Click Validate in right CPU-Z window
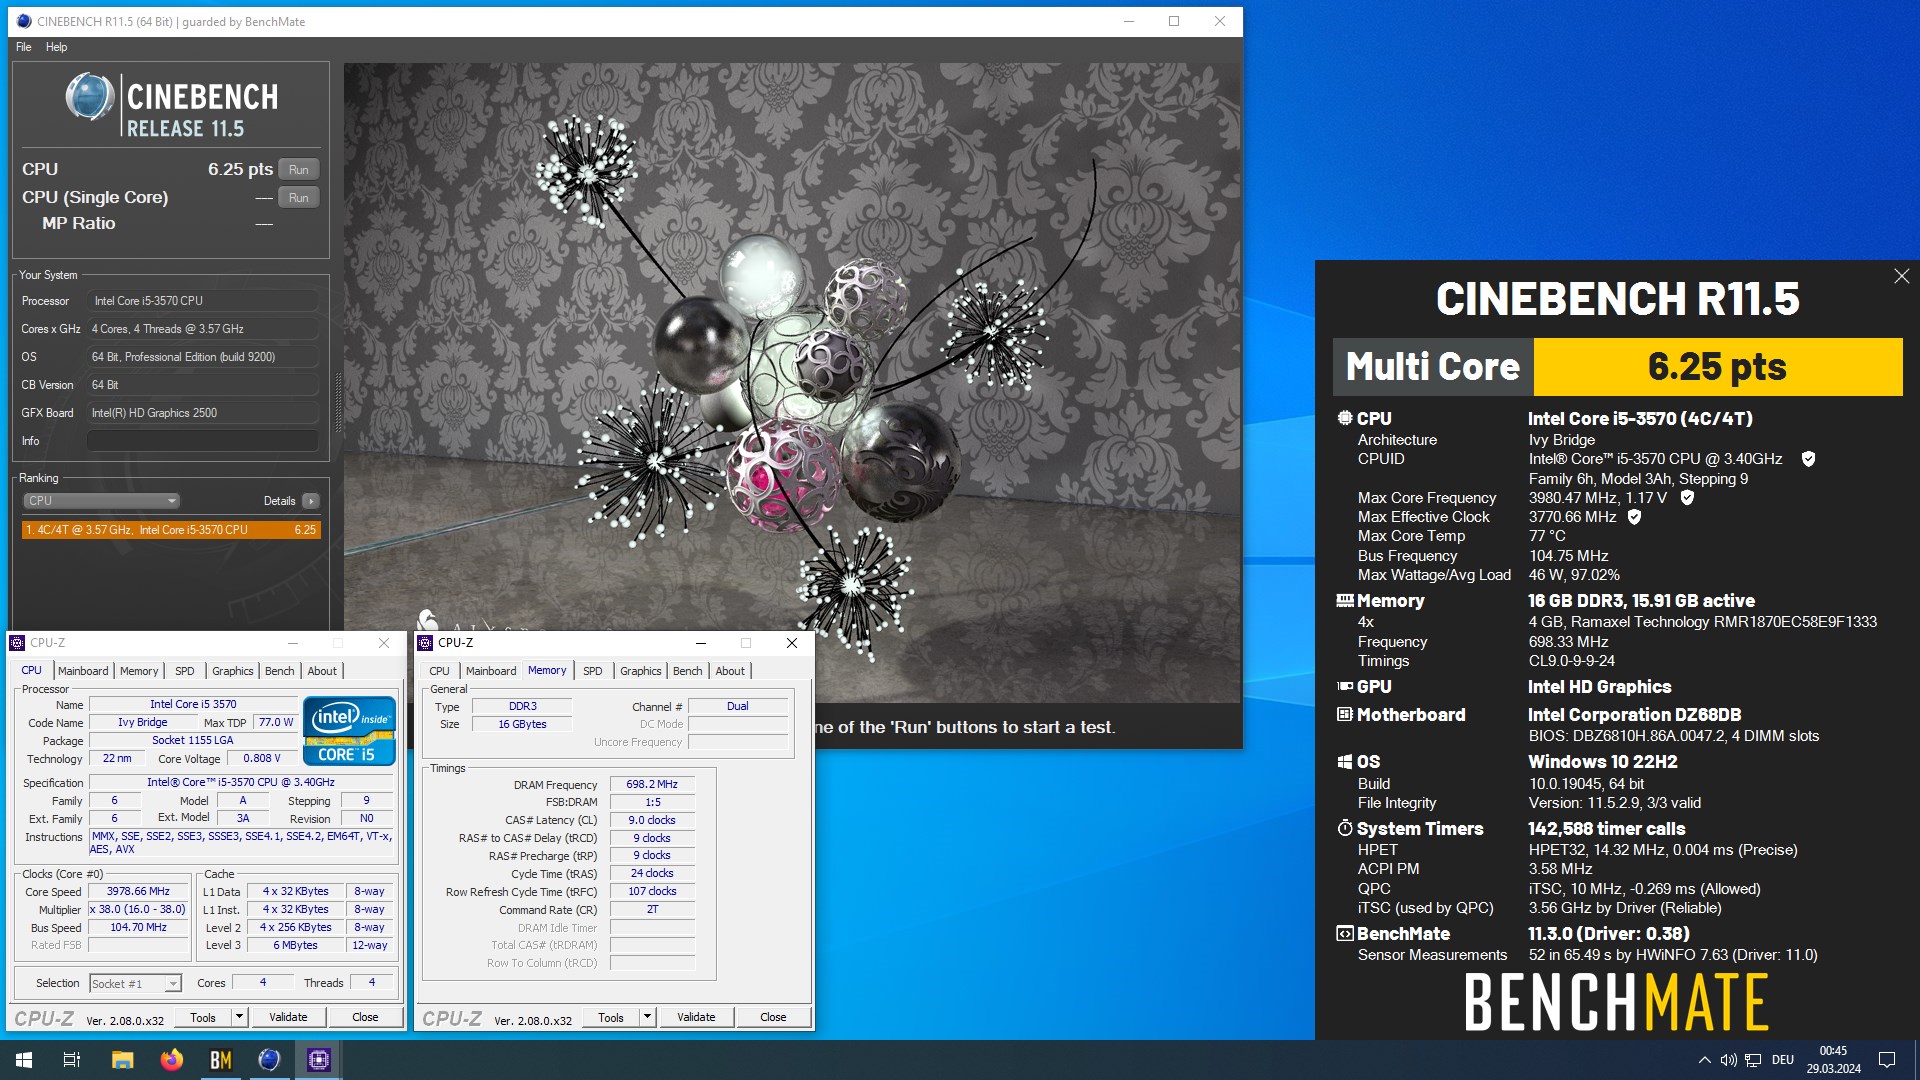This screenshot has height=1080, width=1920. 696,1018
